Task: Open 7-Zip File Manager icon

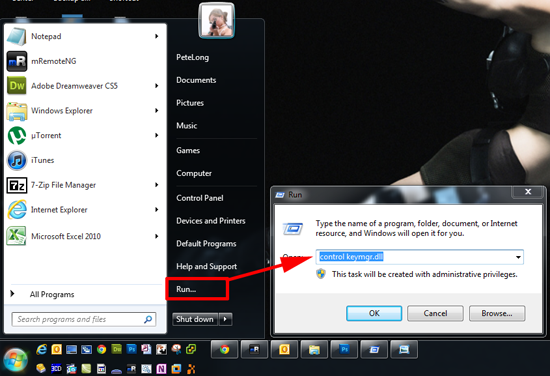Action: point(16,185)
